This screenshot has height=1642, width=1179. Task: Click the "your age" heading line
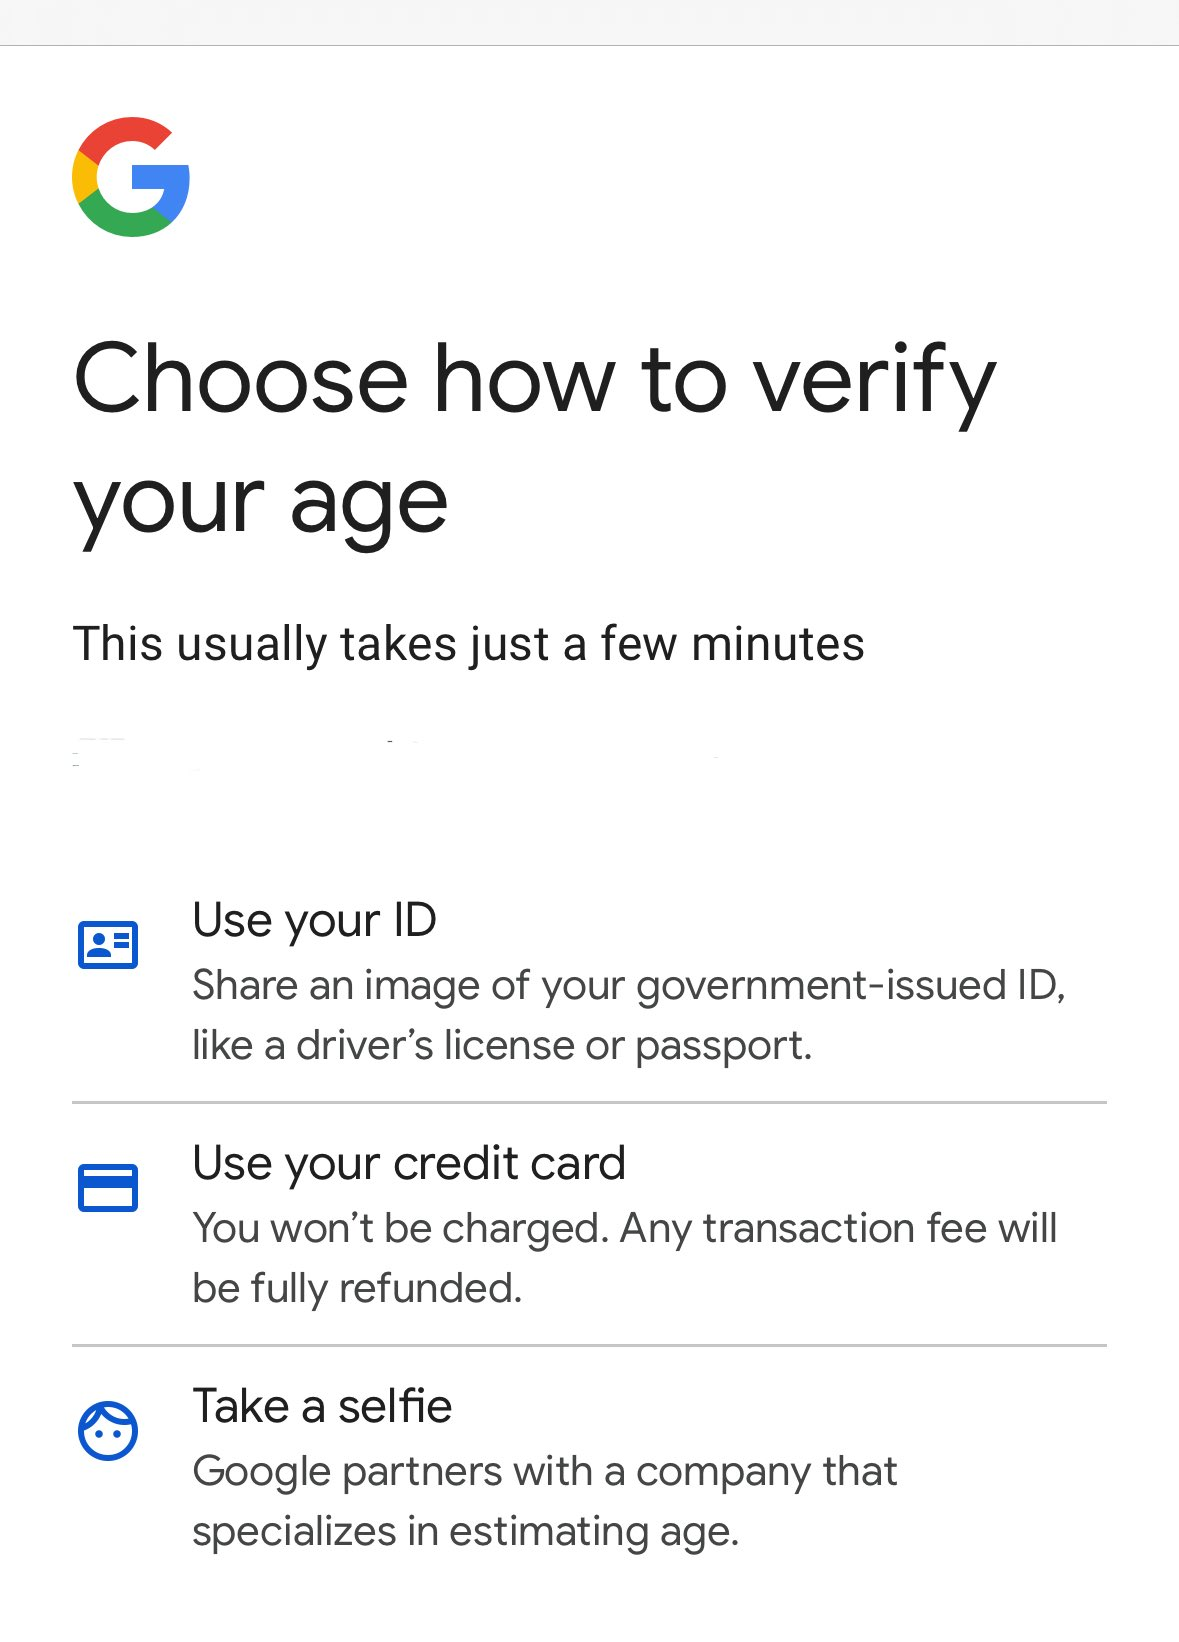tap(261, 502)
